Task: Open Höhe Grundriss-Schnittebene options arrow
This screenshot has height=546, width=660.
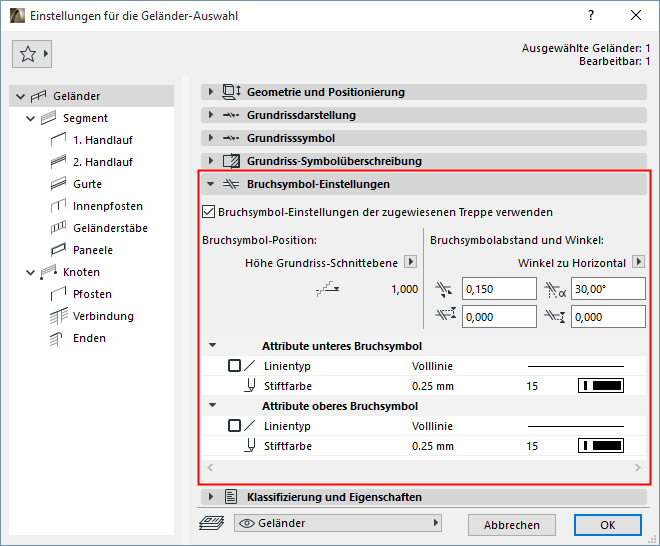Action: point(410,262)
